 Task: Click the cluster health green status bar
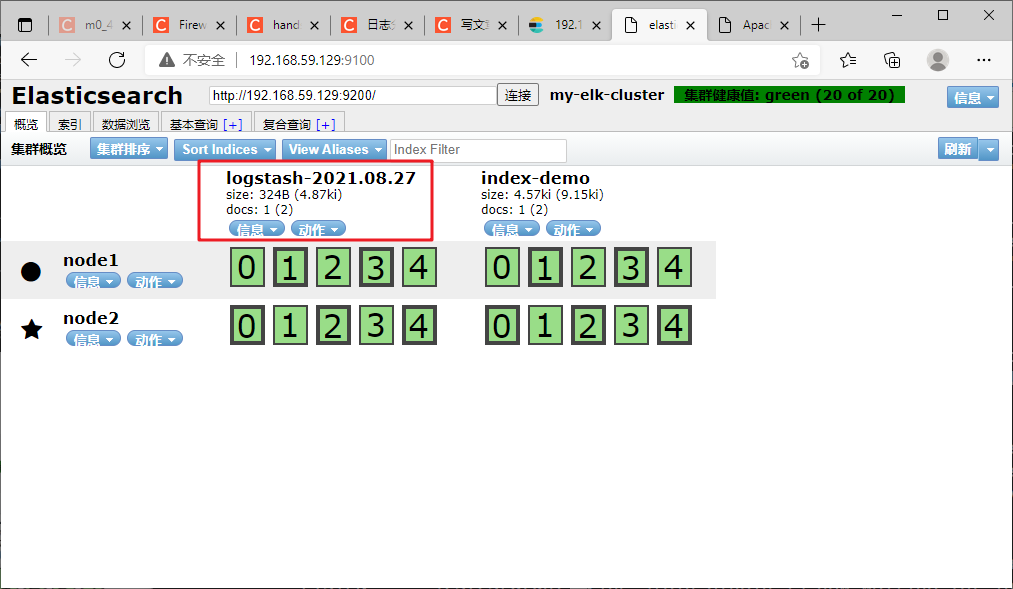[x=789, y=95]
